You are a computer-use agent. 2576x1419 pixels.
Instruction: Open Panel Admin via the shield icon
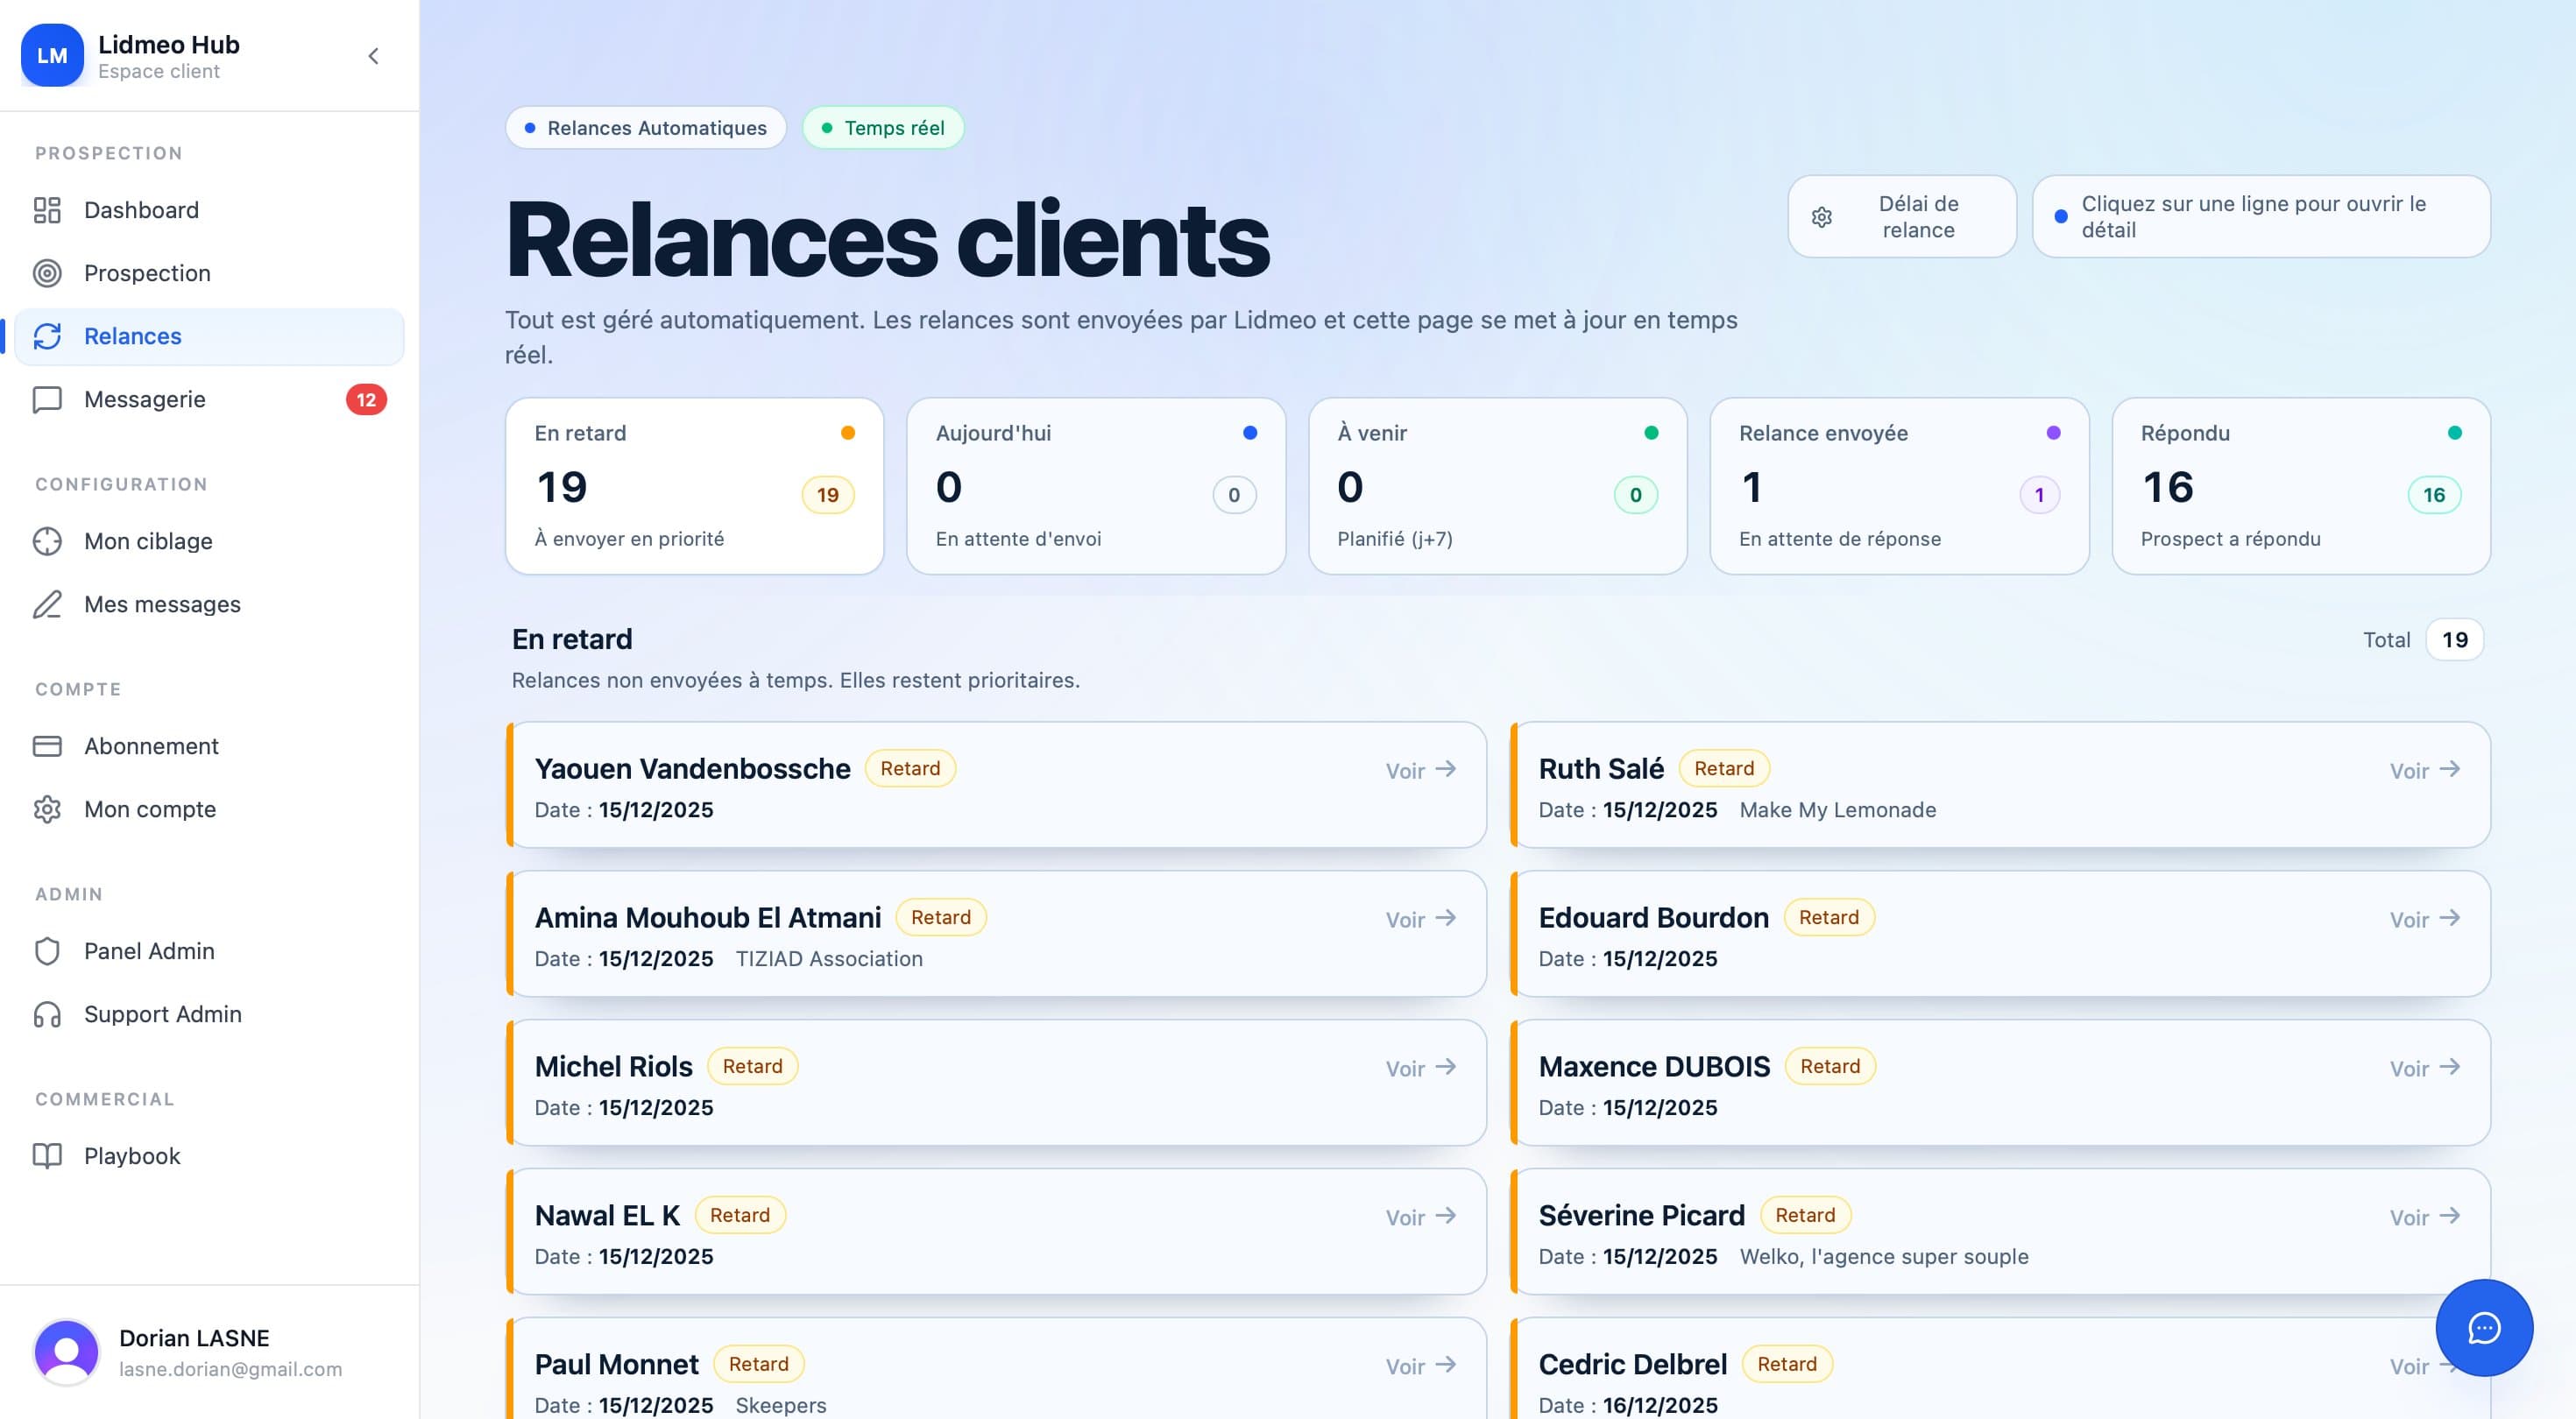click(x=48, y=951)
